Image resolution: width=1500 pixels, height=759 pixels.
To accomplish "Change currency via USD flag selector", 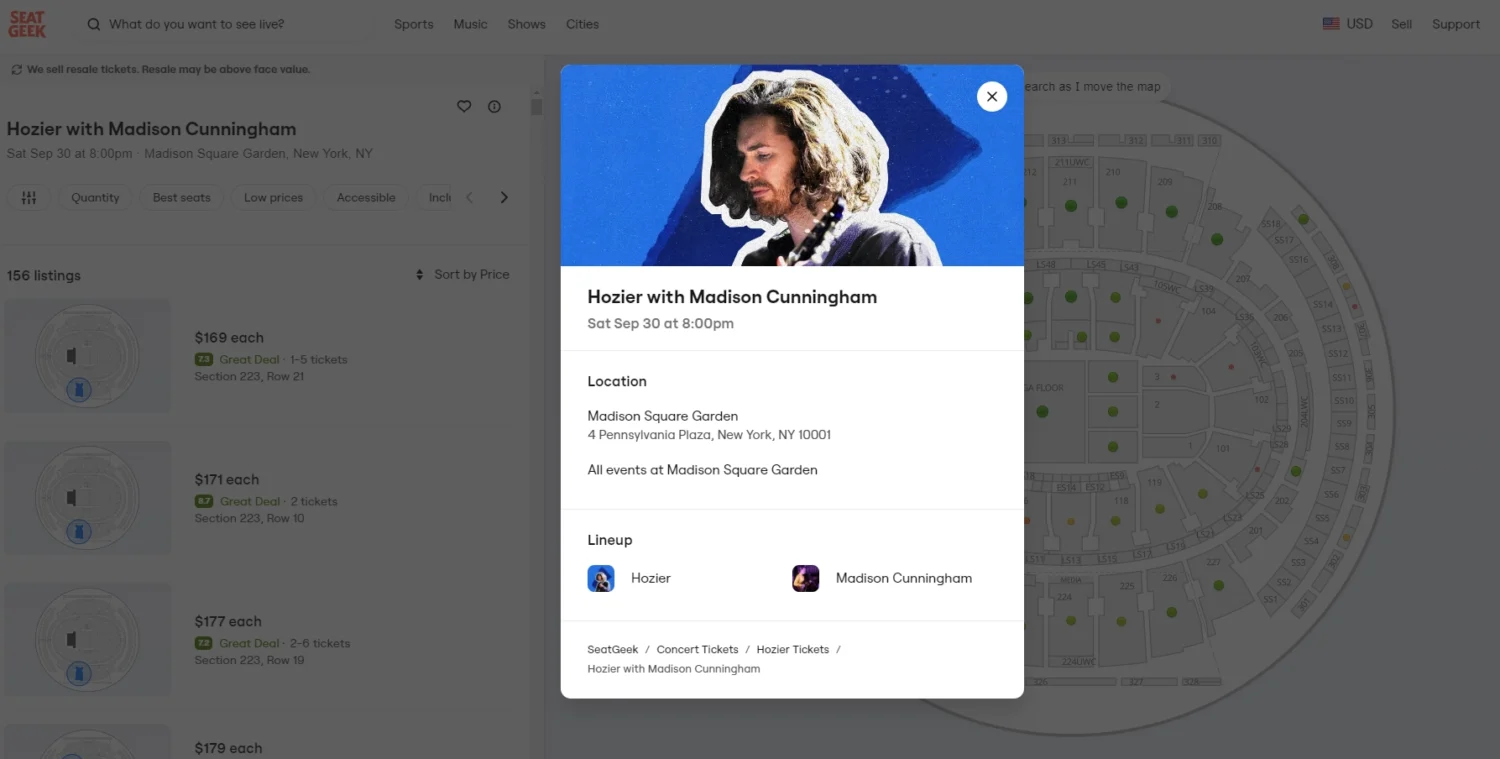I will click(1347, 24).
